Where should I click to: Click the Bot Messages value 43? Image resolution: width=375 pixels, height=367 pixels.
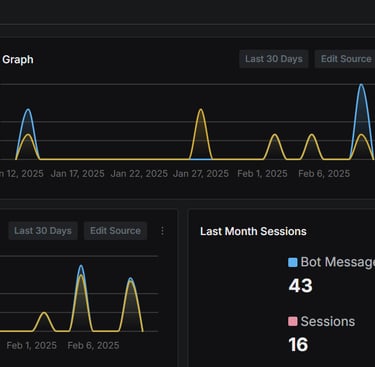click(300, 286)
